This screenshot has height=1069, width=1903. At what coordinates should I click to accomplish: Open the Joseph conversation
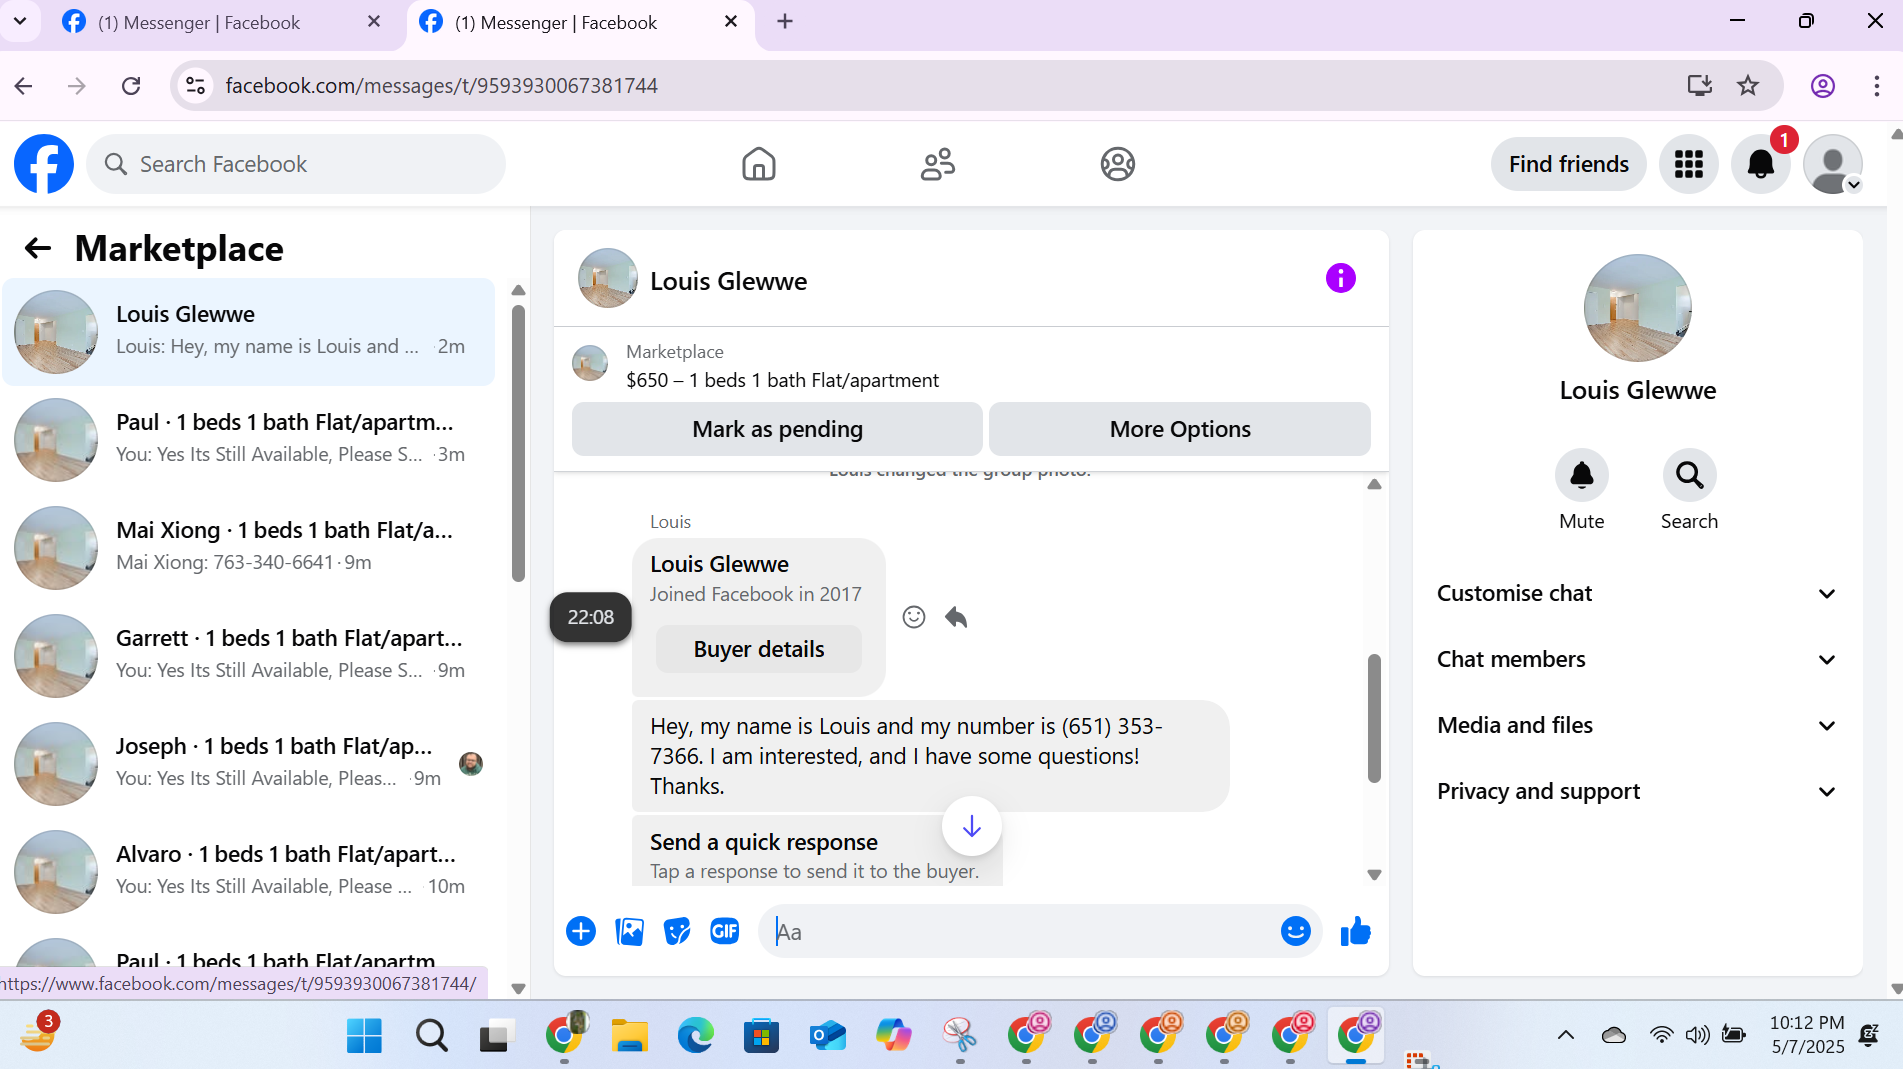pyautogui.click(x=249, y=764)
